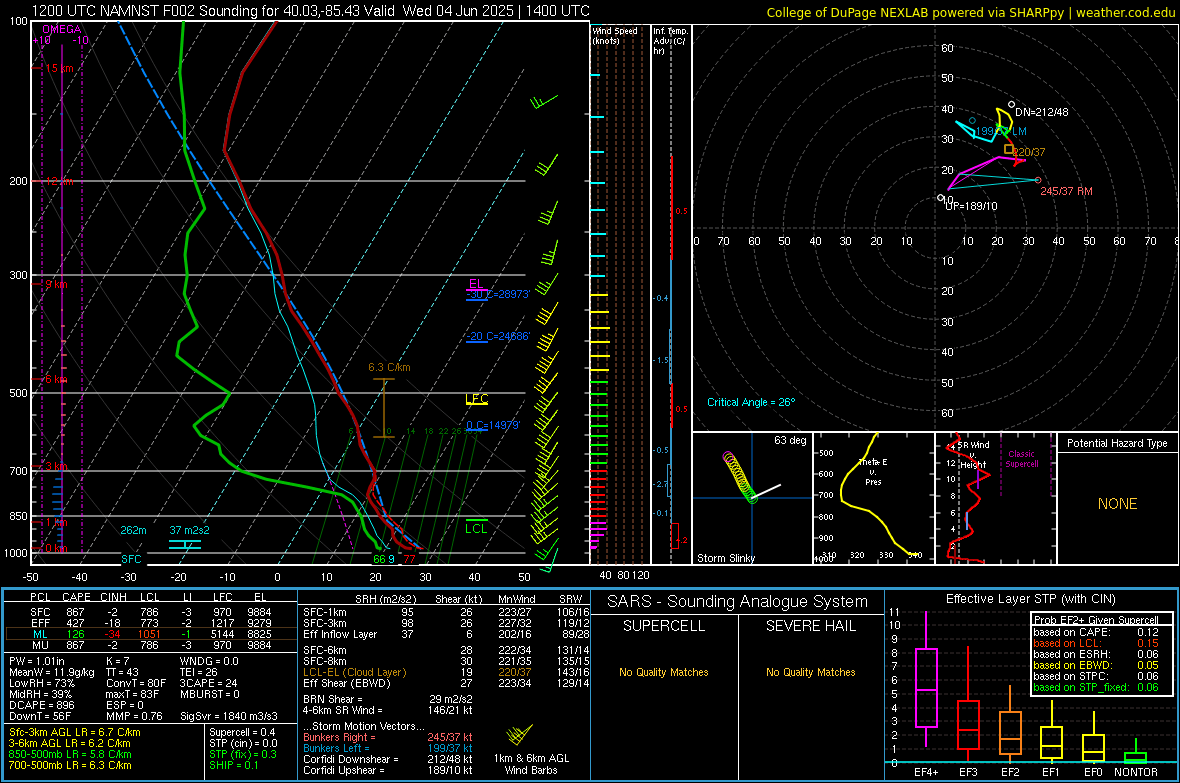This screenshot has width=1180, height=783.
Task: Select the 6 km height marker
Action: (x=56, y=379)
